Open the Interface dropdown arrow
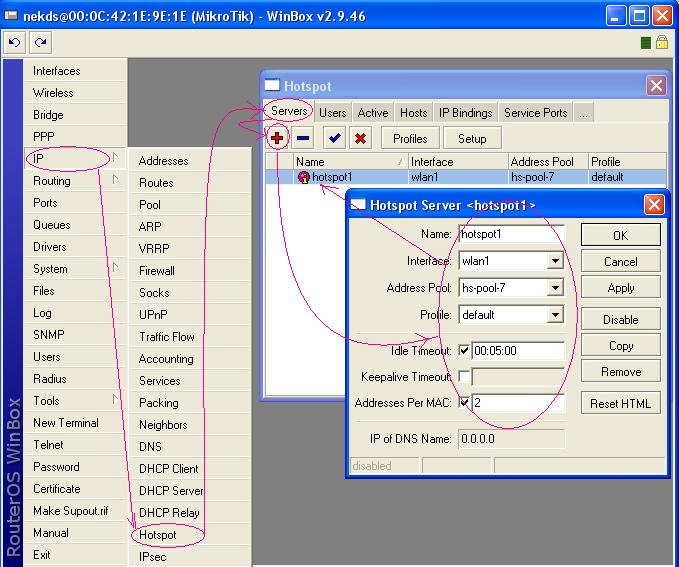Image resolution: width=679 pixels, height=567 pixels. [x=555, y=261]
